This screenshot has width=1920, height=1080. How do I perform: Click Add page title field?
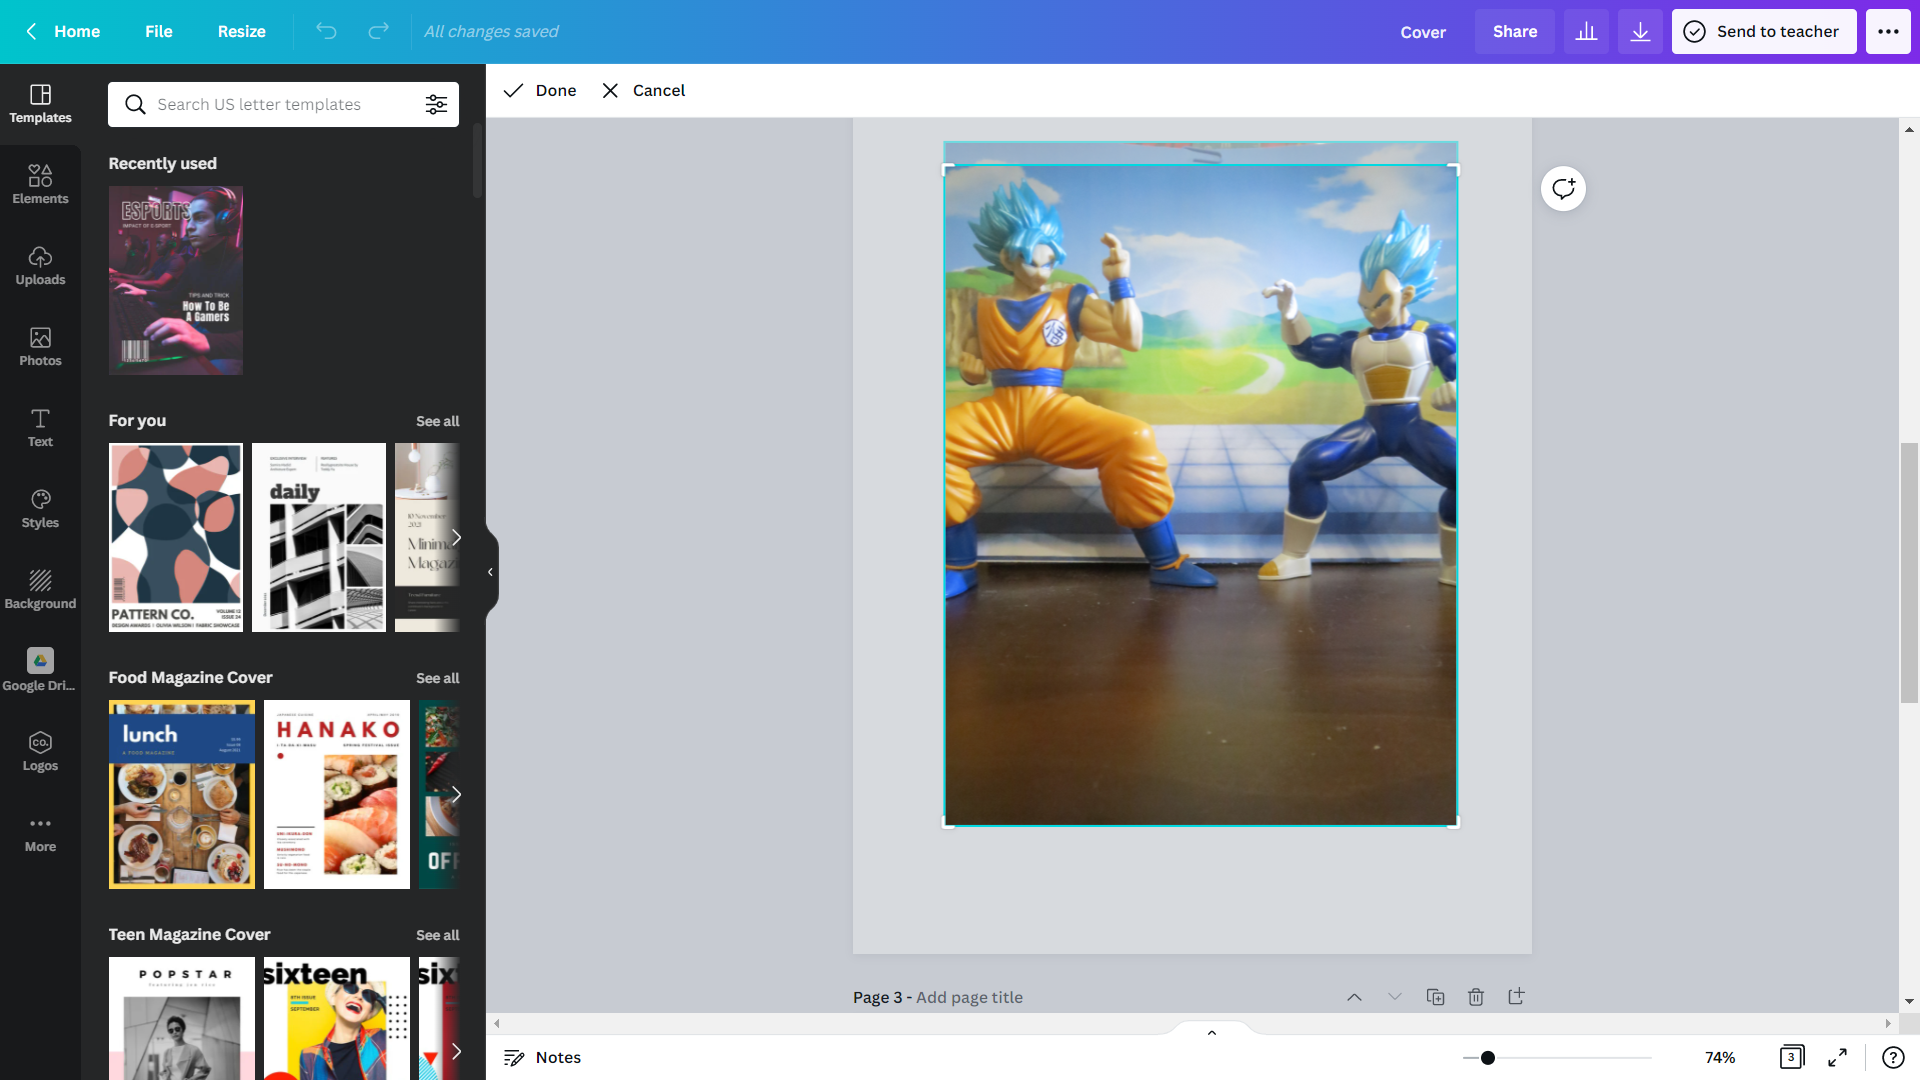coord(969,997)
